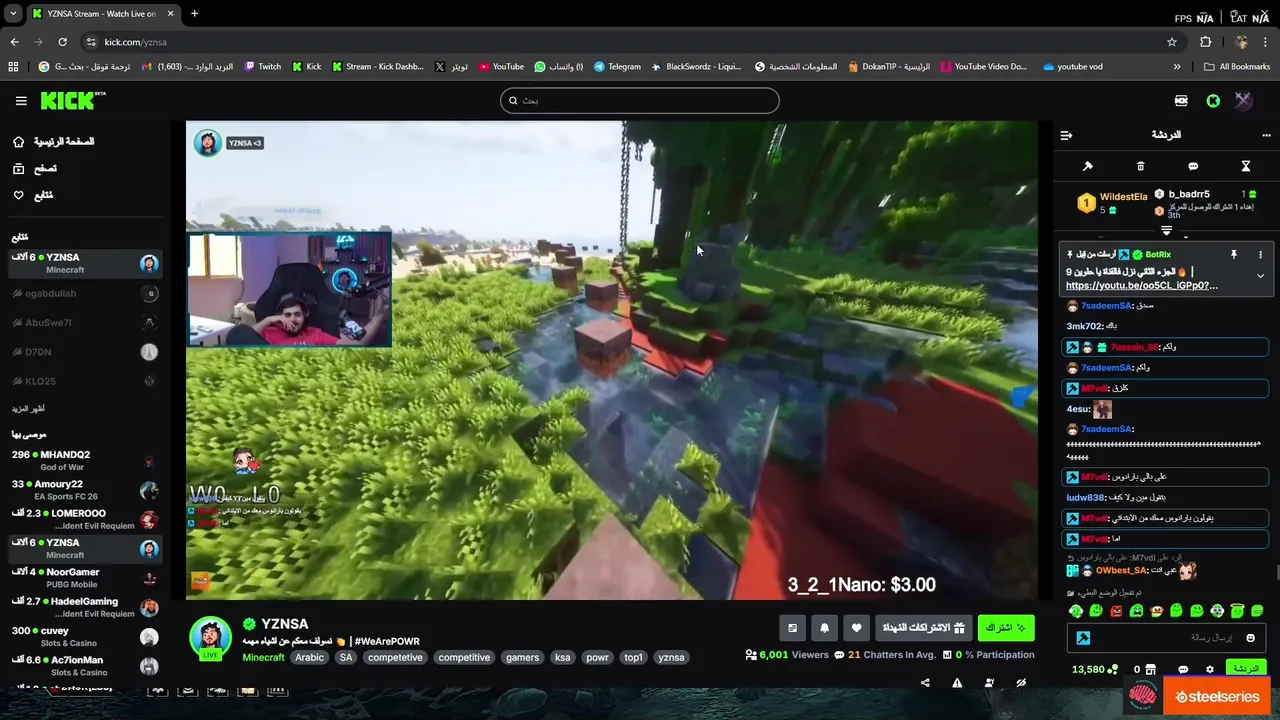Image resolution: width=1280 pixels, height=720 pixels.
Task: Click the heart follow button under video
Action: click(x=856, y=628)
